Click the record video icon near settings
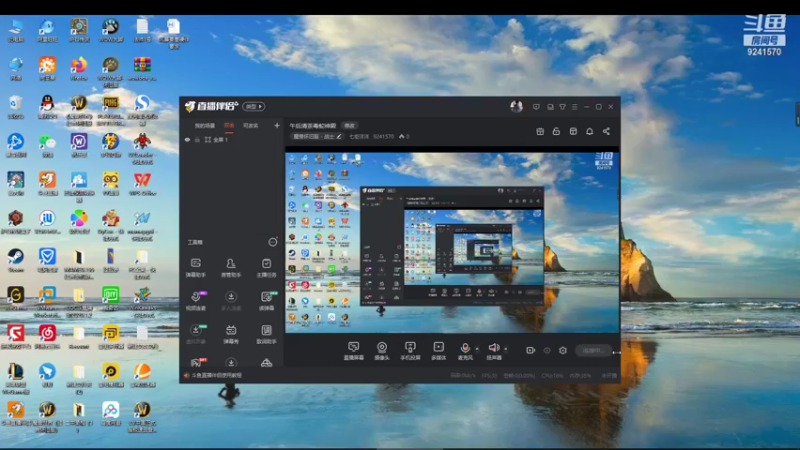This screenshot has width=800, height=450. (531, 351)
